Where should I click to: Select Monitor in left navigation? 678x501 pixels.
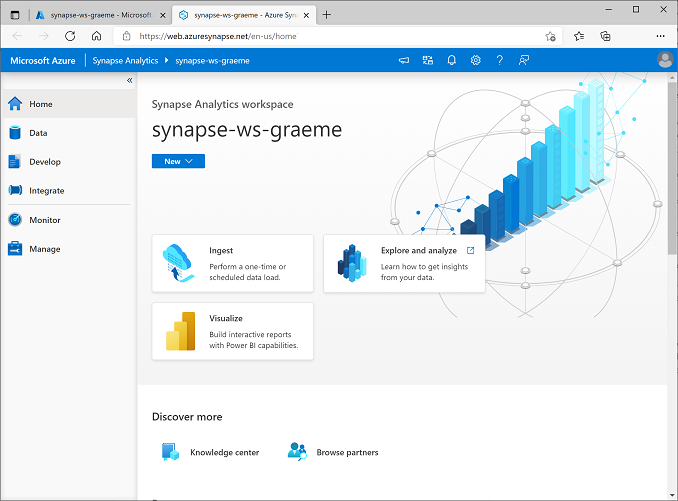pos(69,220)
